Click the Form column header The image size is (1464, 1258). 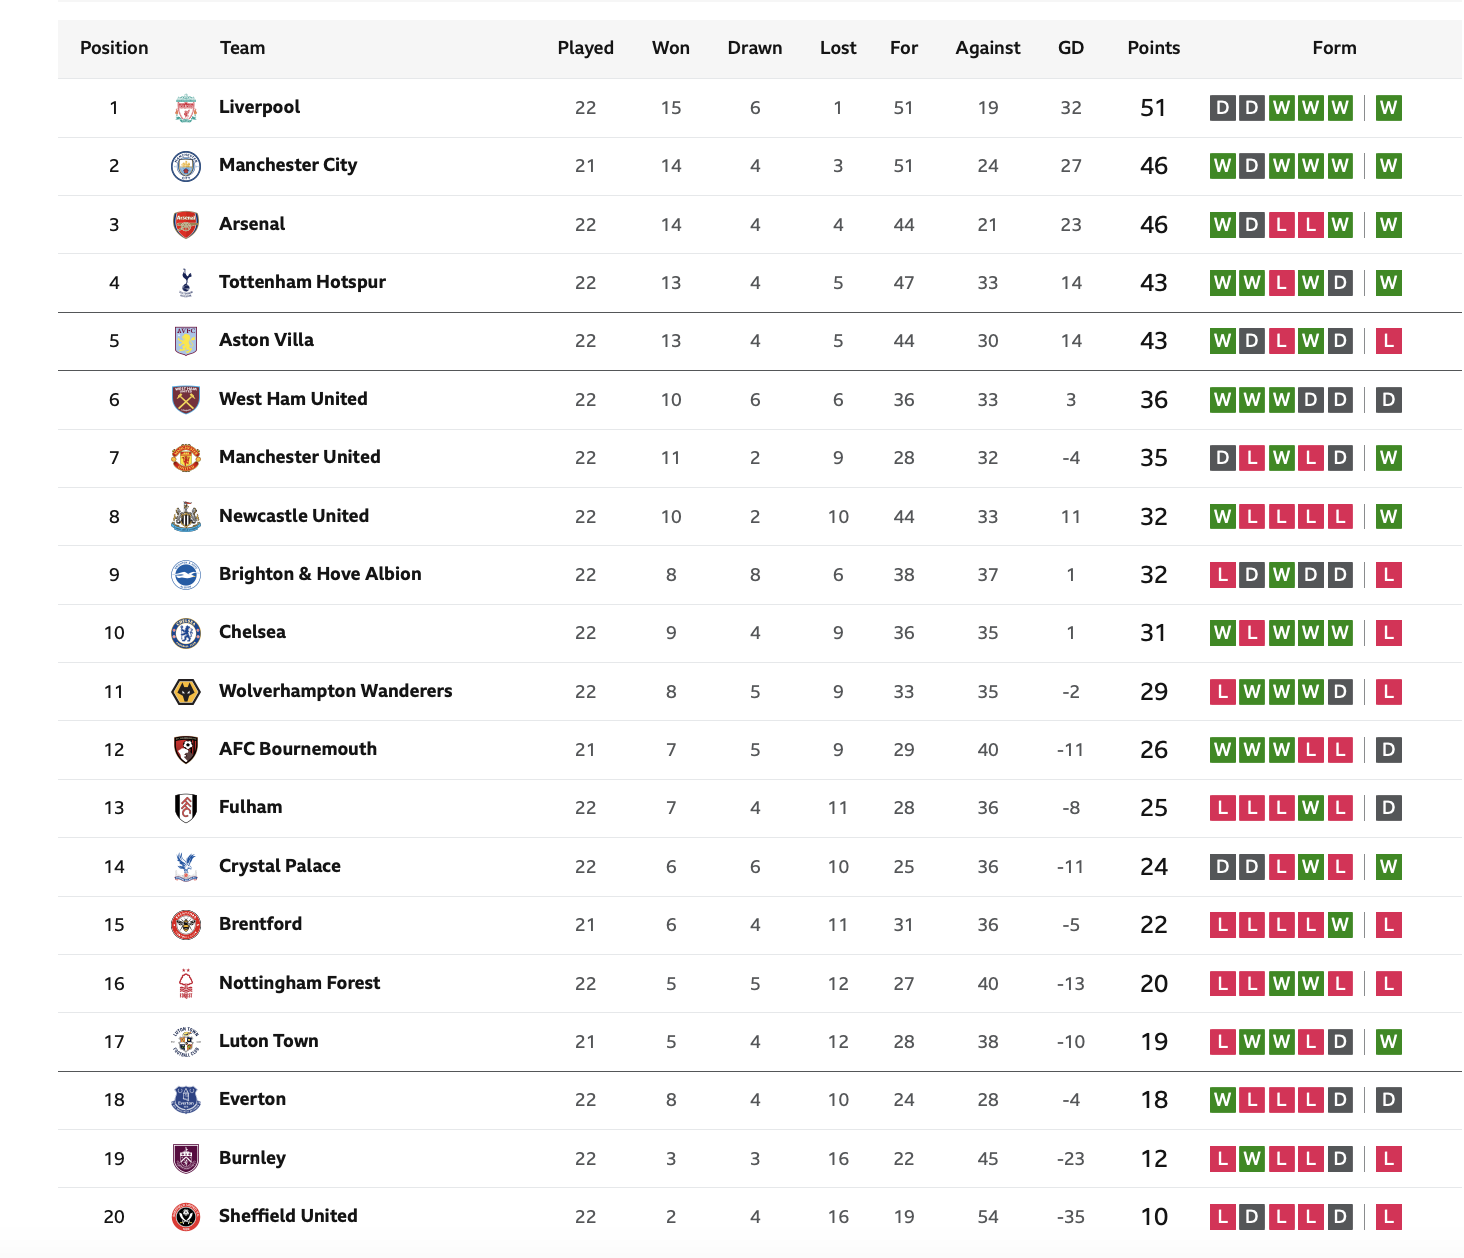click(1334, 48)
